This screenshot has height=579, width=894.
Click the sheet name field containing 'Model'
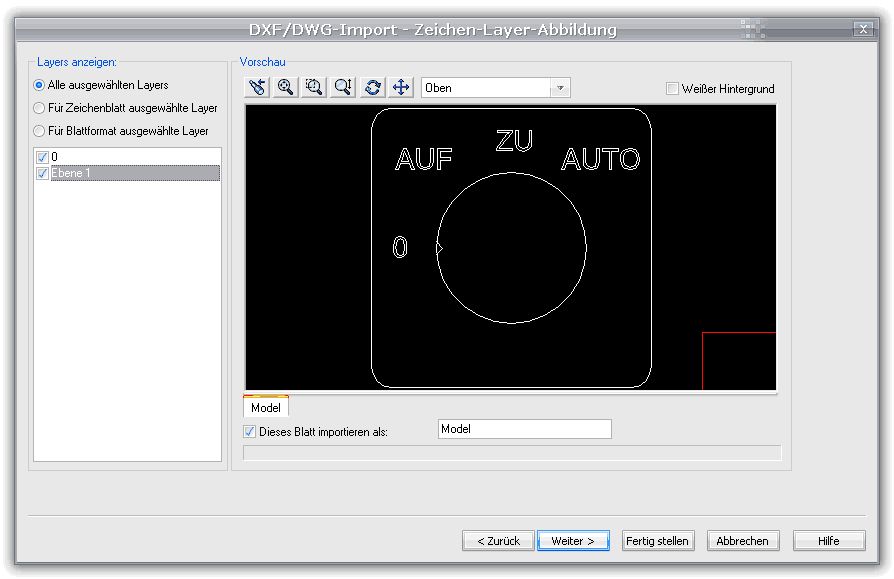click(524, 429)
